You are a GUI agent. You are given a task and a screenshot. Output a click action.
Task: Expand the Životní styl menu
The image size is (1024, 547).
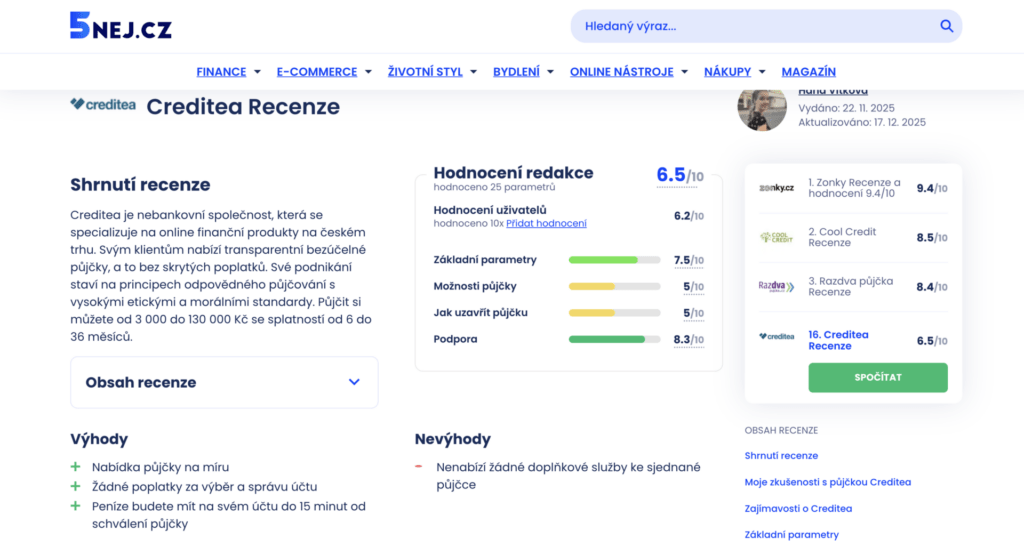tap(432, 72)
